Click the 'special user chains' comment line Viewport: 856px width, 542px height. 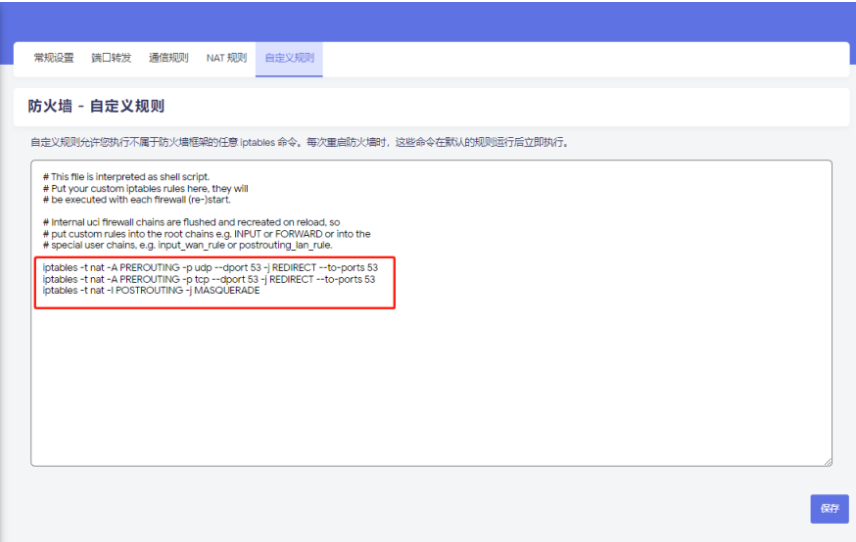188,245
